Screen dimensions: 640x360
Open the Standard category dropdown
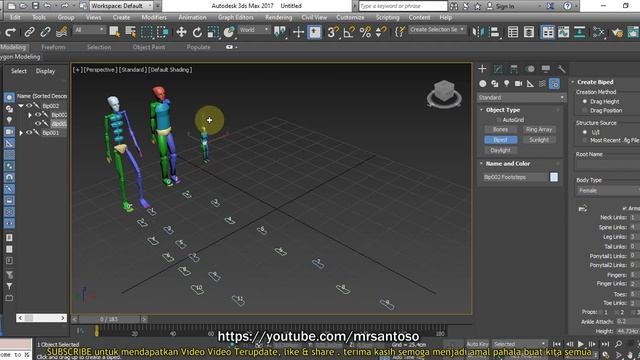point(521,98)
